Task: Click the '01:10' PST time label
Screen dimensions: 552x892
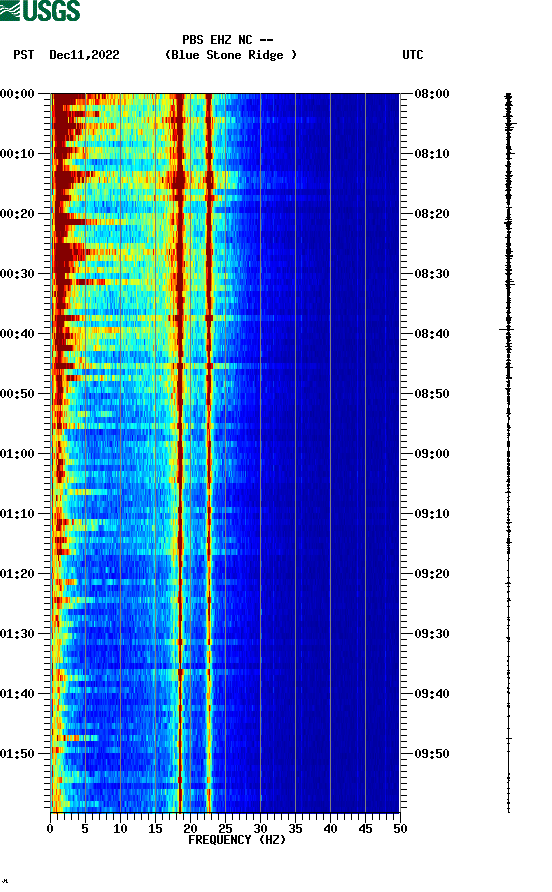Action: tap(18, 514)
